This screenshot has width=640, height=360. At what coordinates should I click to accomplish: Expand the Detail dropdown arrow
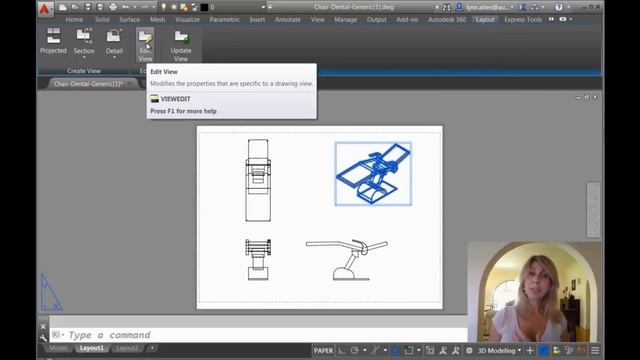click(114, 58)
